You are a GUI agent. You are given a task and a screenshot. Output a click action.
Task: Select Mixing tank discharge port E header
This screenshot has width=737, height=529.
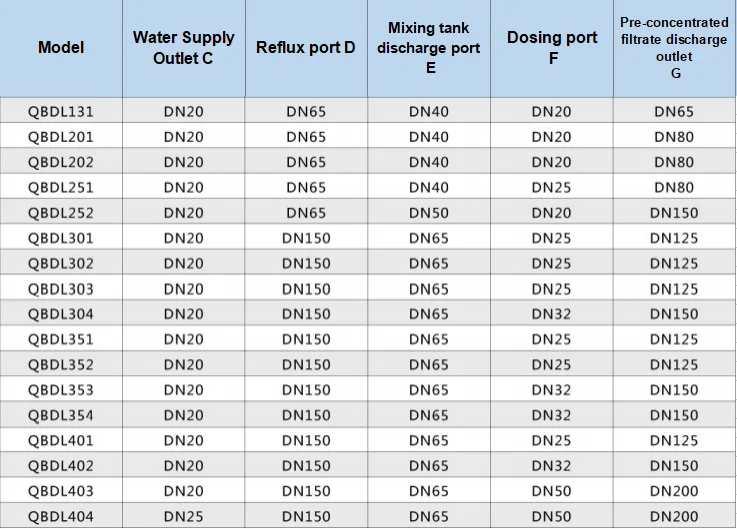click(429, 47)
